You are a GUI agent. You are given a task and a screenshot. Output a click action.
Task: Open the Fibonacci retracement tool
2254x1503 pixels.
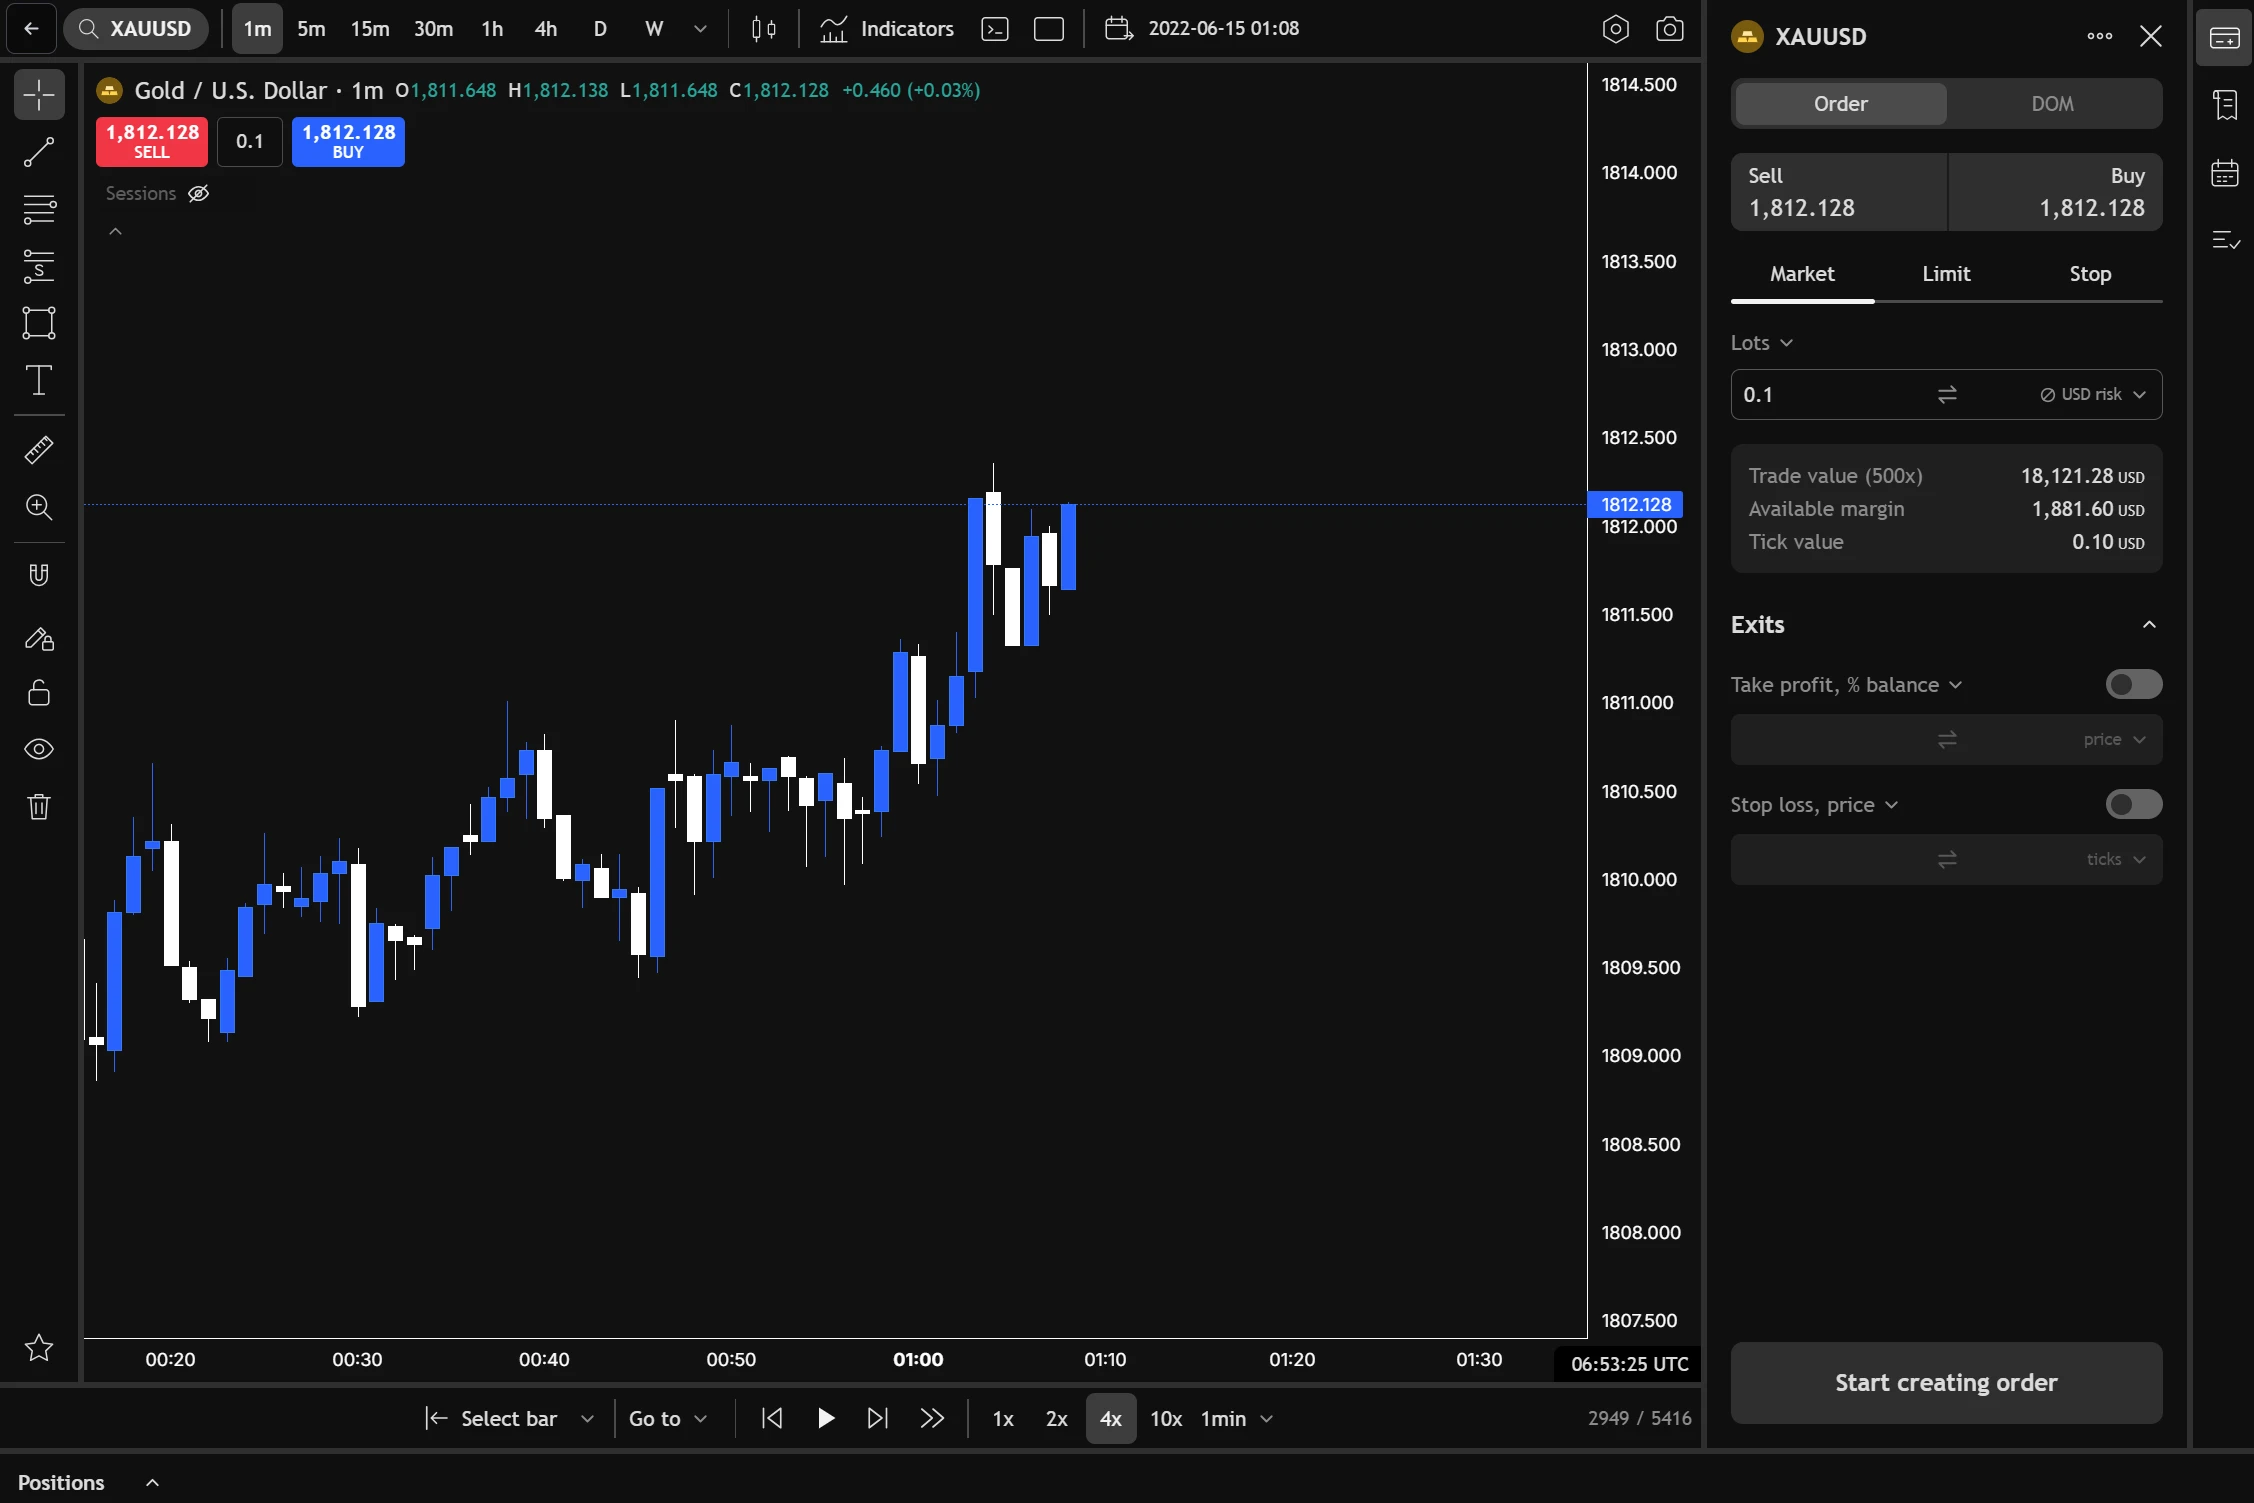pyautogui.click(x=39, y=210)
